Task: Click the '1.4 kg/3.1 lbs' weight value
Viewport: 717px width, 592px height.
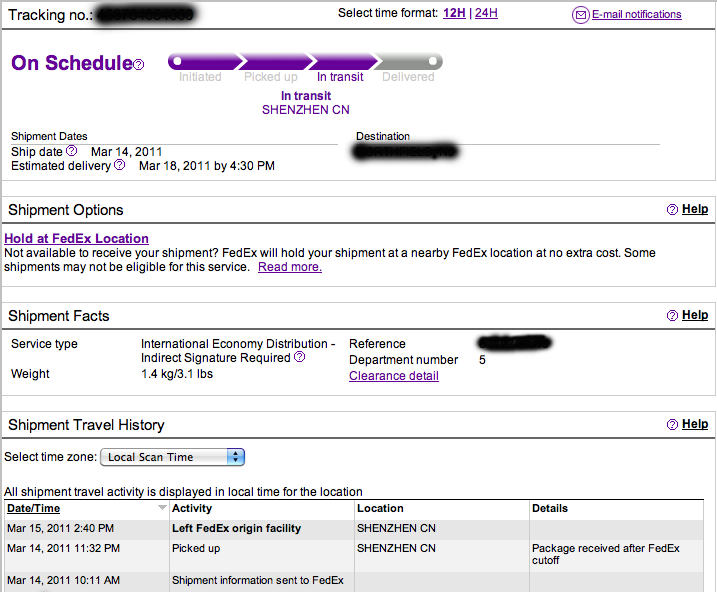Action: point(177,374)
